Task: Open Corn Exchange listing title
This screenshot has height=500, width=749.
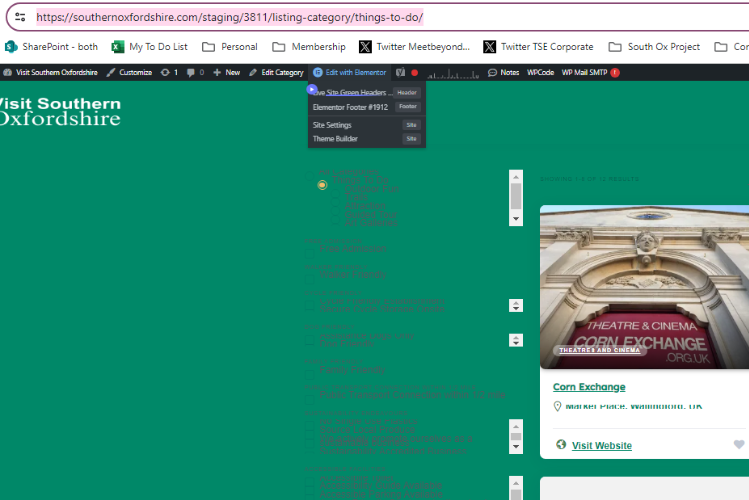Action: click(x=589, y=387)
